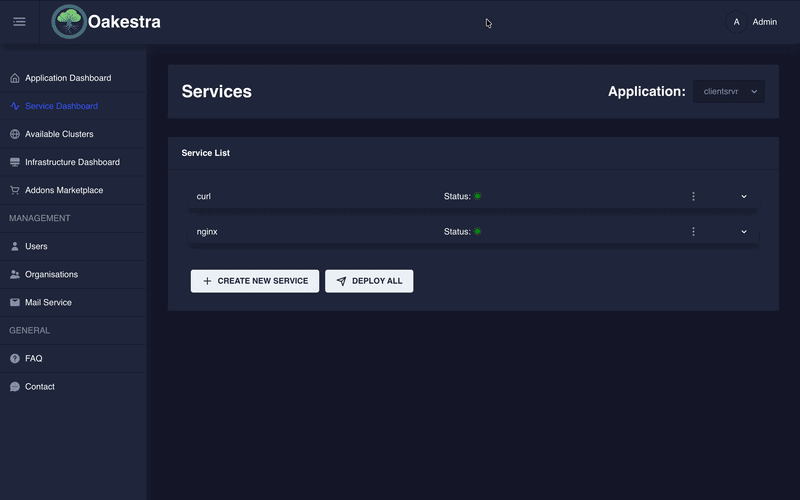Open the Users management page
Screen dimensions: 800x500
36,246
